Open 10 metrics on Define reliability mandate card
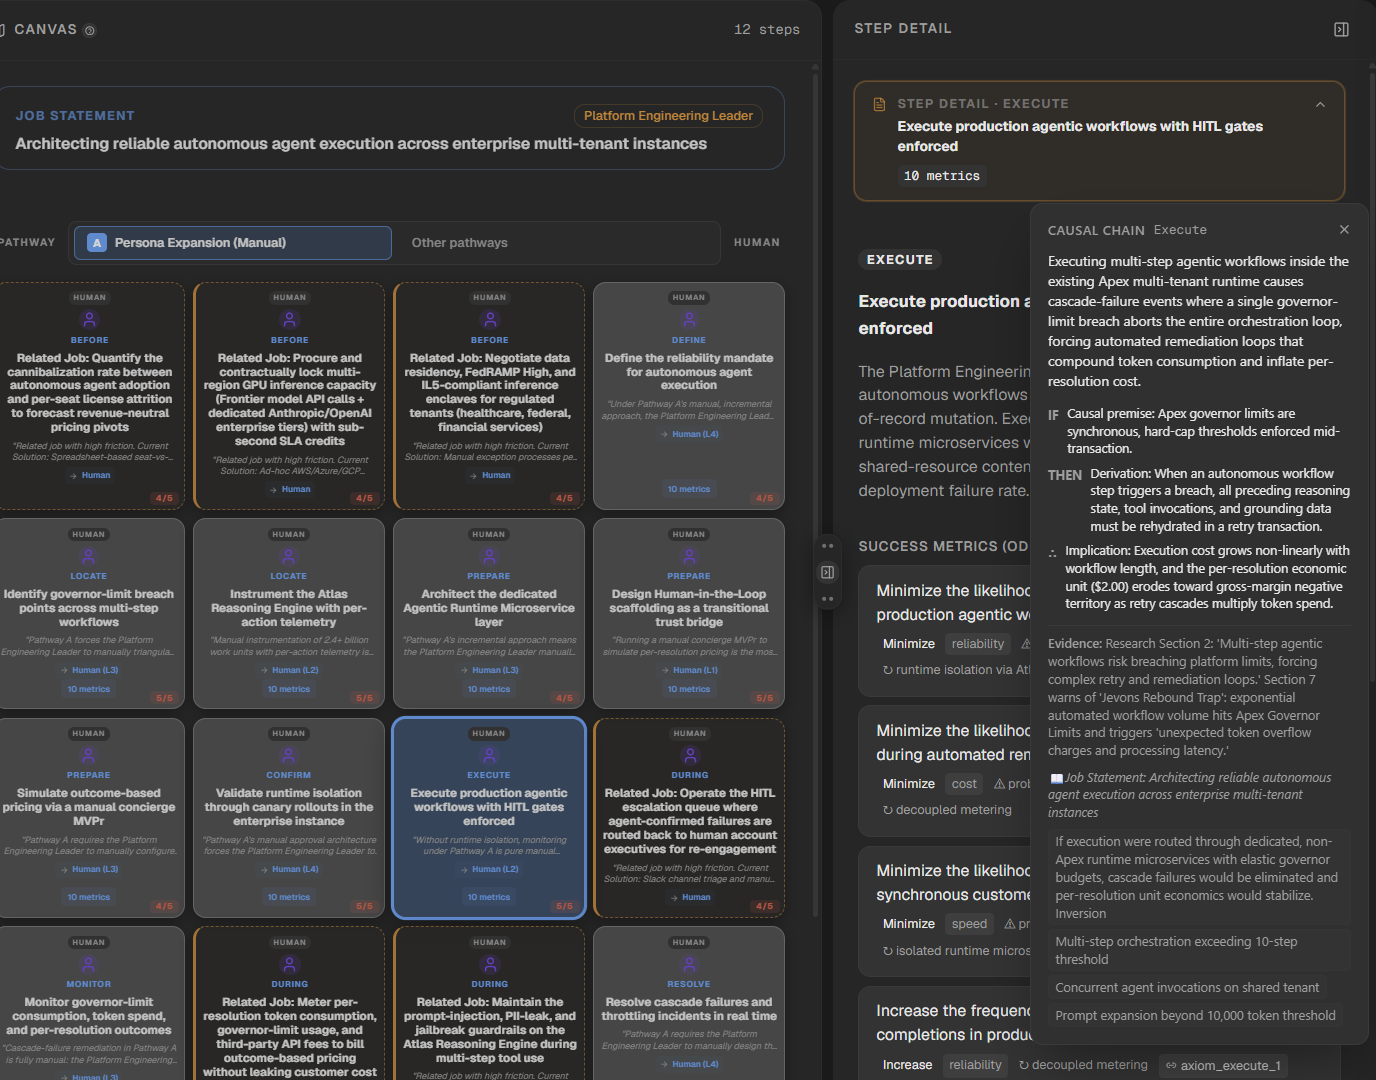This screenshot has height=1080, width=1376. [689, 490]
